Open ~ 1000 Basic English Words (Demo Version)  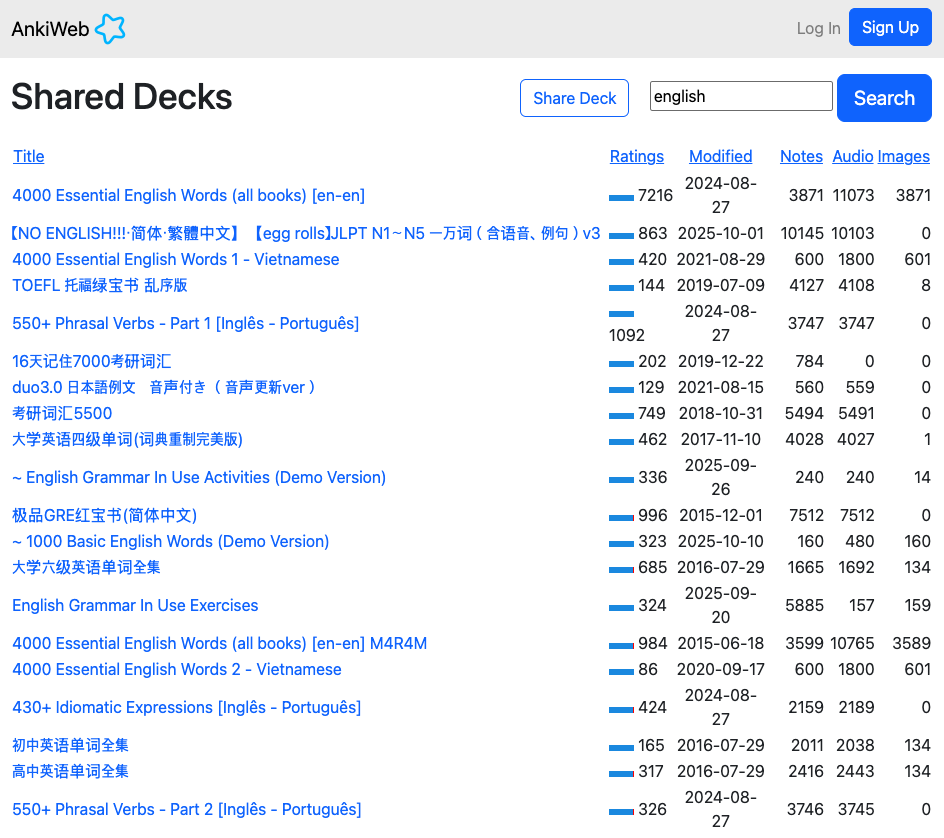click(x=170, y=541)
